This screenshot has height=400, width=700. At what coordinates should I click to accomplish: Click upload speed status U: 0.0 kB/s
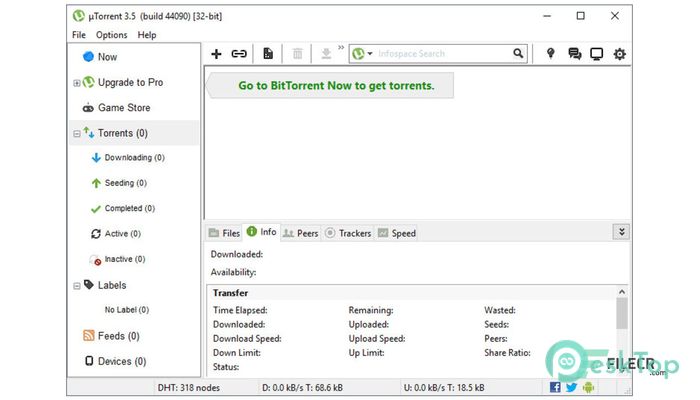(x=444, y=388)
